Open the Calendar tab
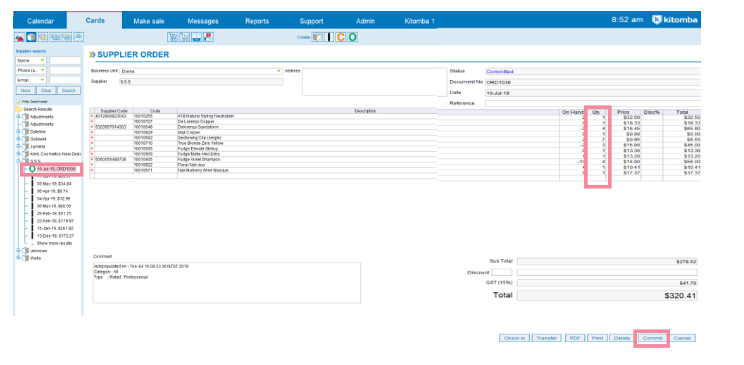 point(40,21)
